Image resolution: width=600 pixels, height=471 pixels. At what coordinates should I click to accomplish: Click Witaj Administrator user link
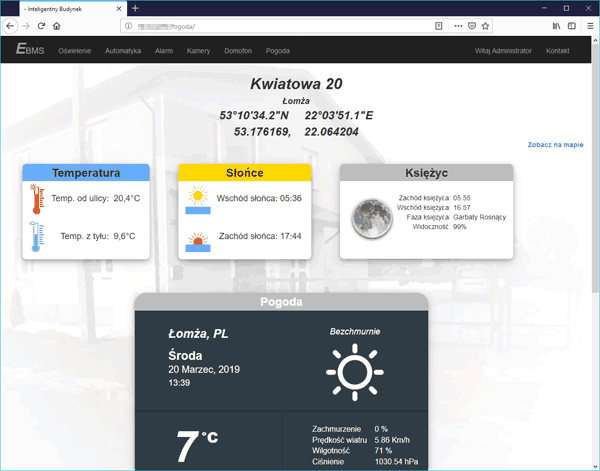(x=503, y=50)
